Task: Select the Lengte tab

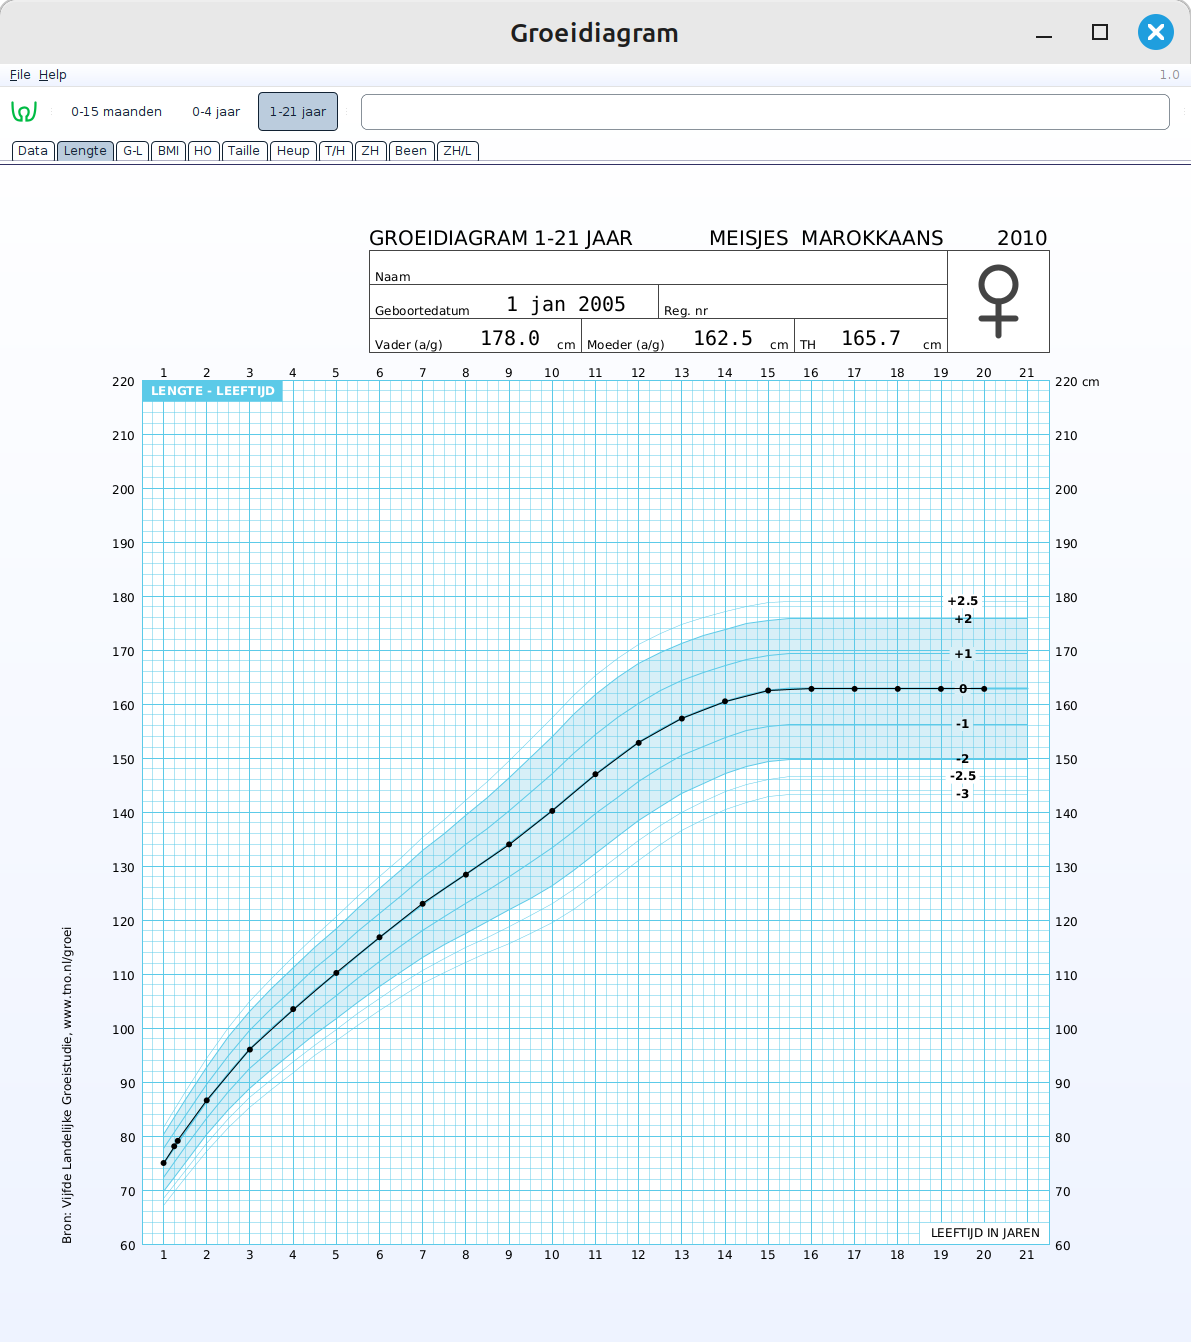Action: (85, 151)
